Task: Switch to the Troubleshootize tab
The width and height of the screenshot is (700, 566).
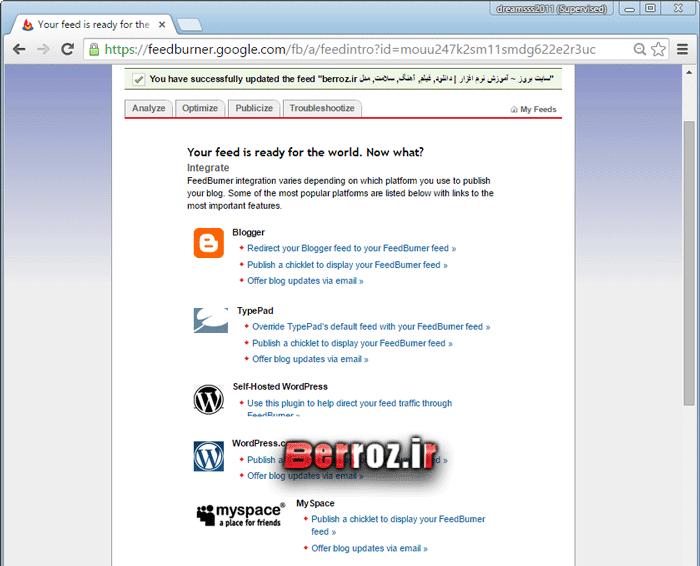Action: click(322, 108)
